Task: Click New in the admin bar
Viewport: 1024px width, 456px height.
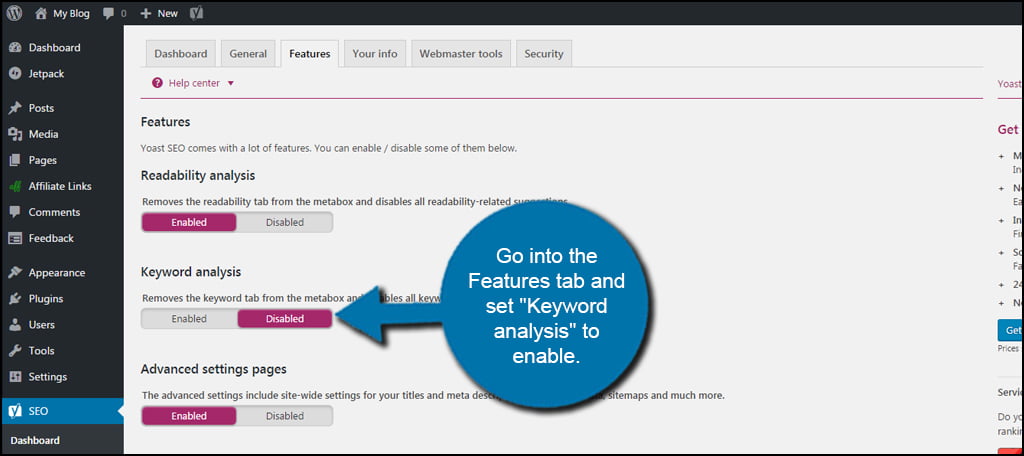Action: (x=167, y=13)
